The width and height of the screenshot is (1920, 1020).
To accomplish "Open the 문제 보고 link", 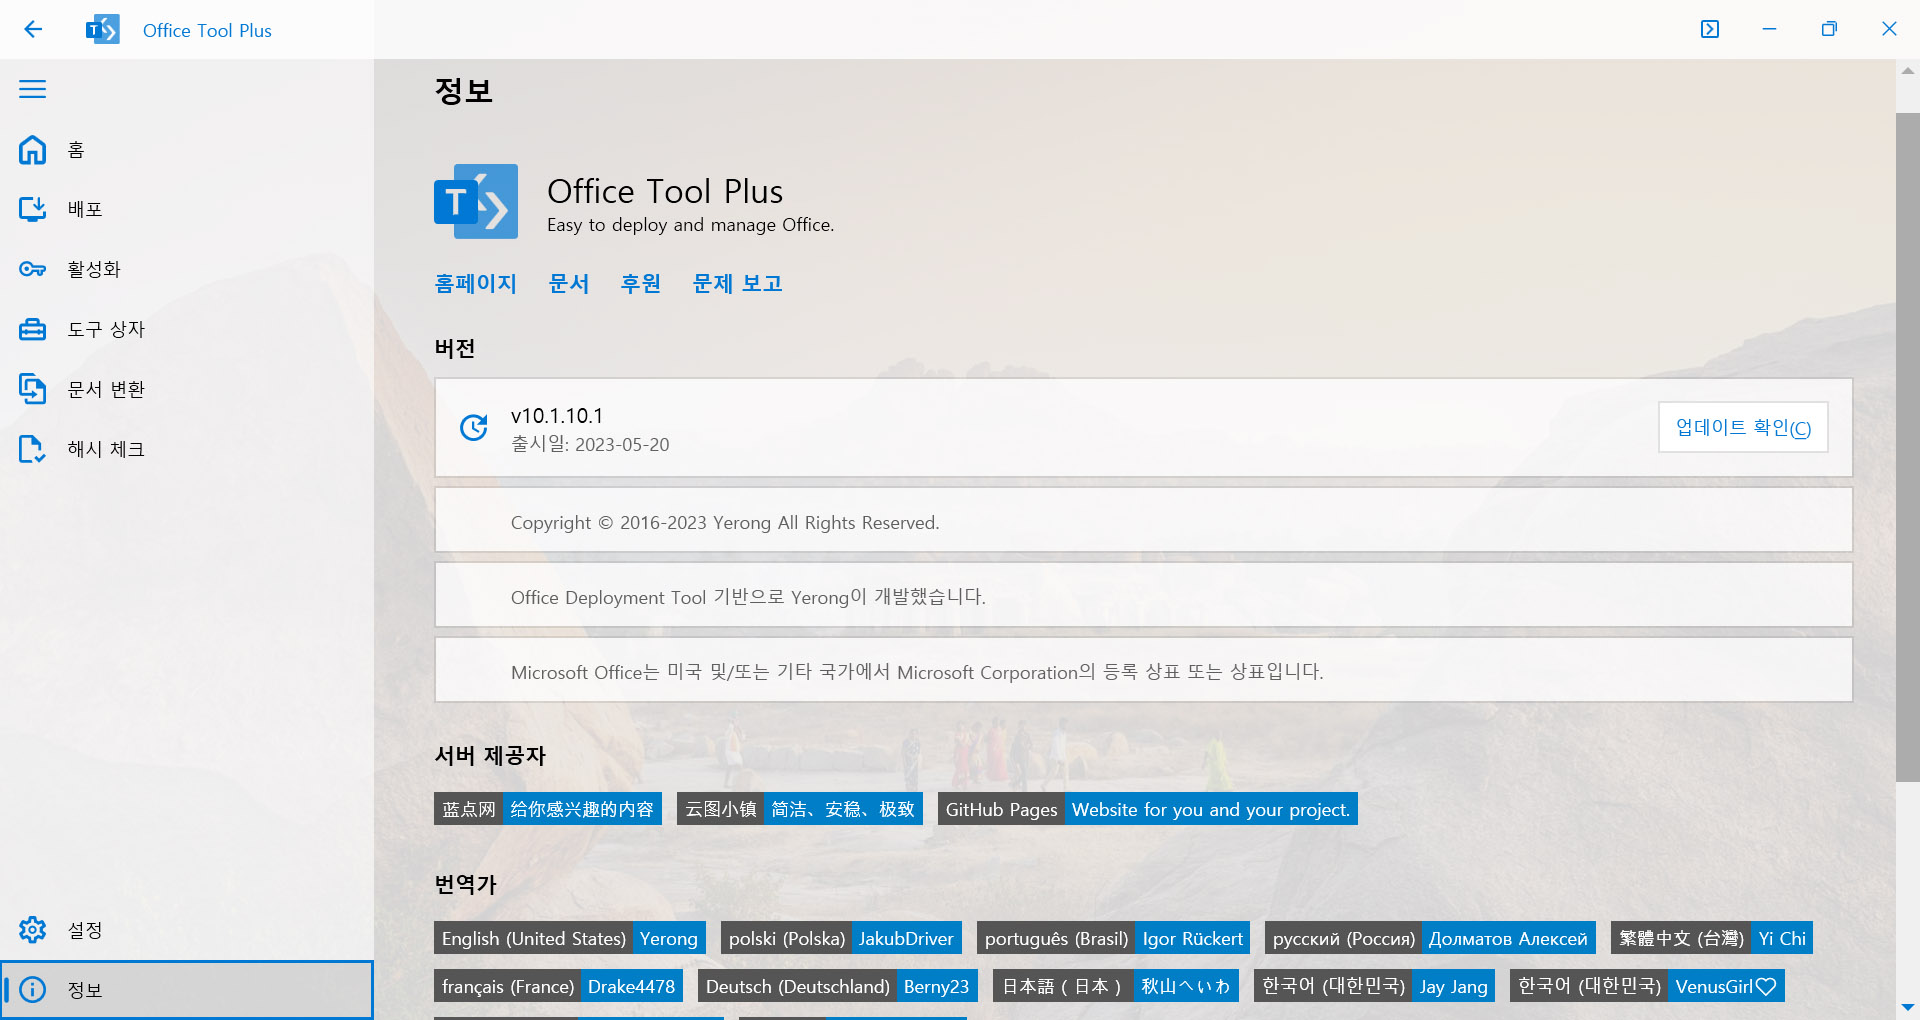I will tap(738, 284).
